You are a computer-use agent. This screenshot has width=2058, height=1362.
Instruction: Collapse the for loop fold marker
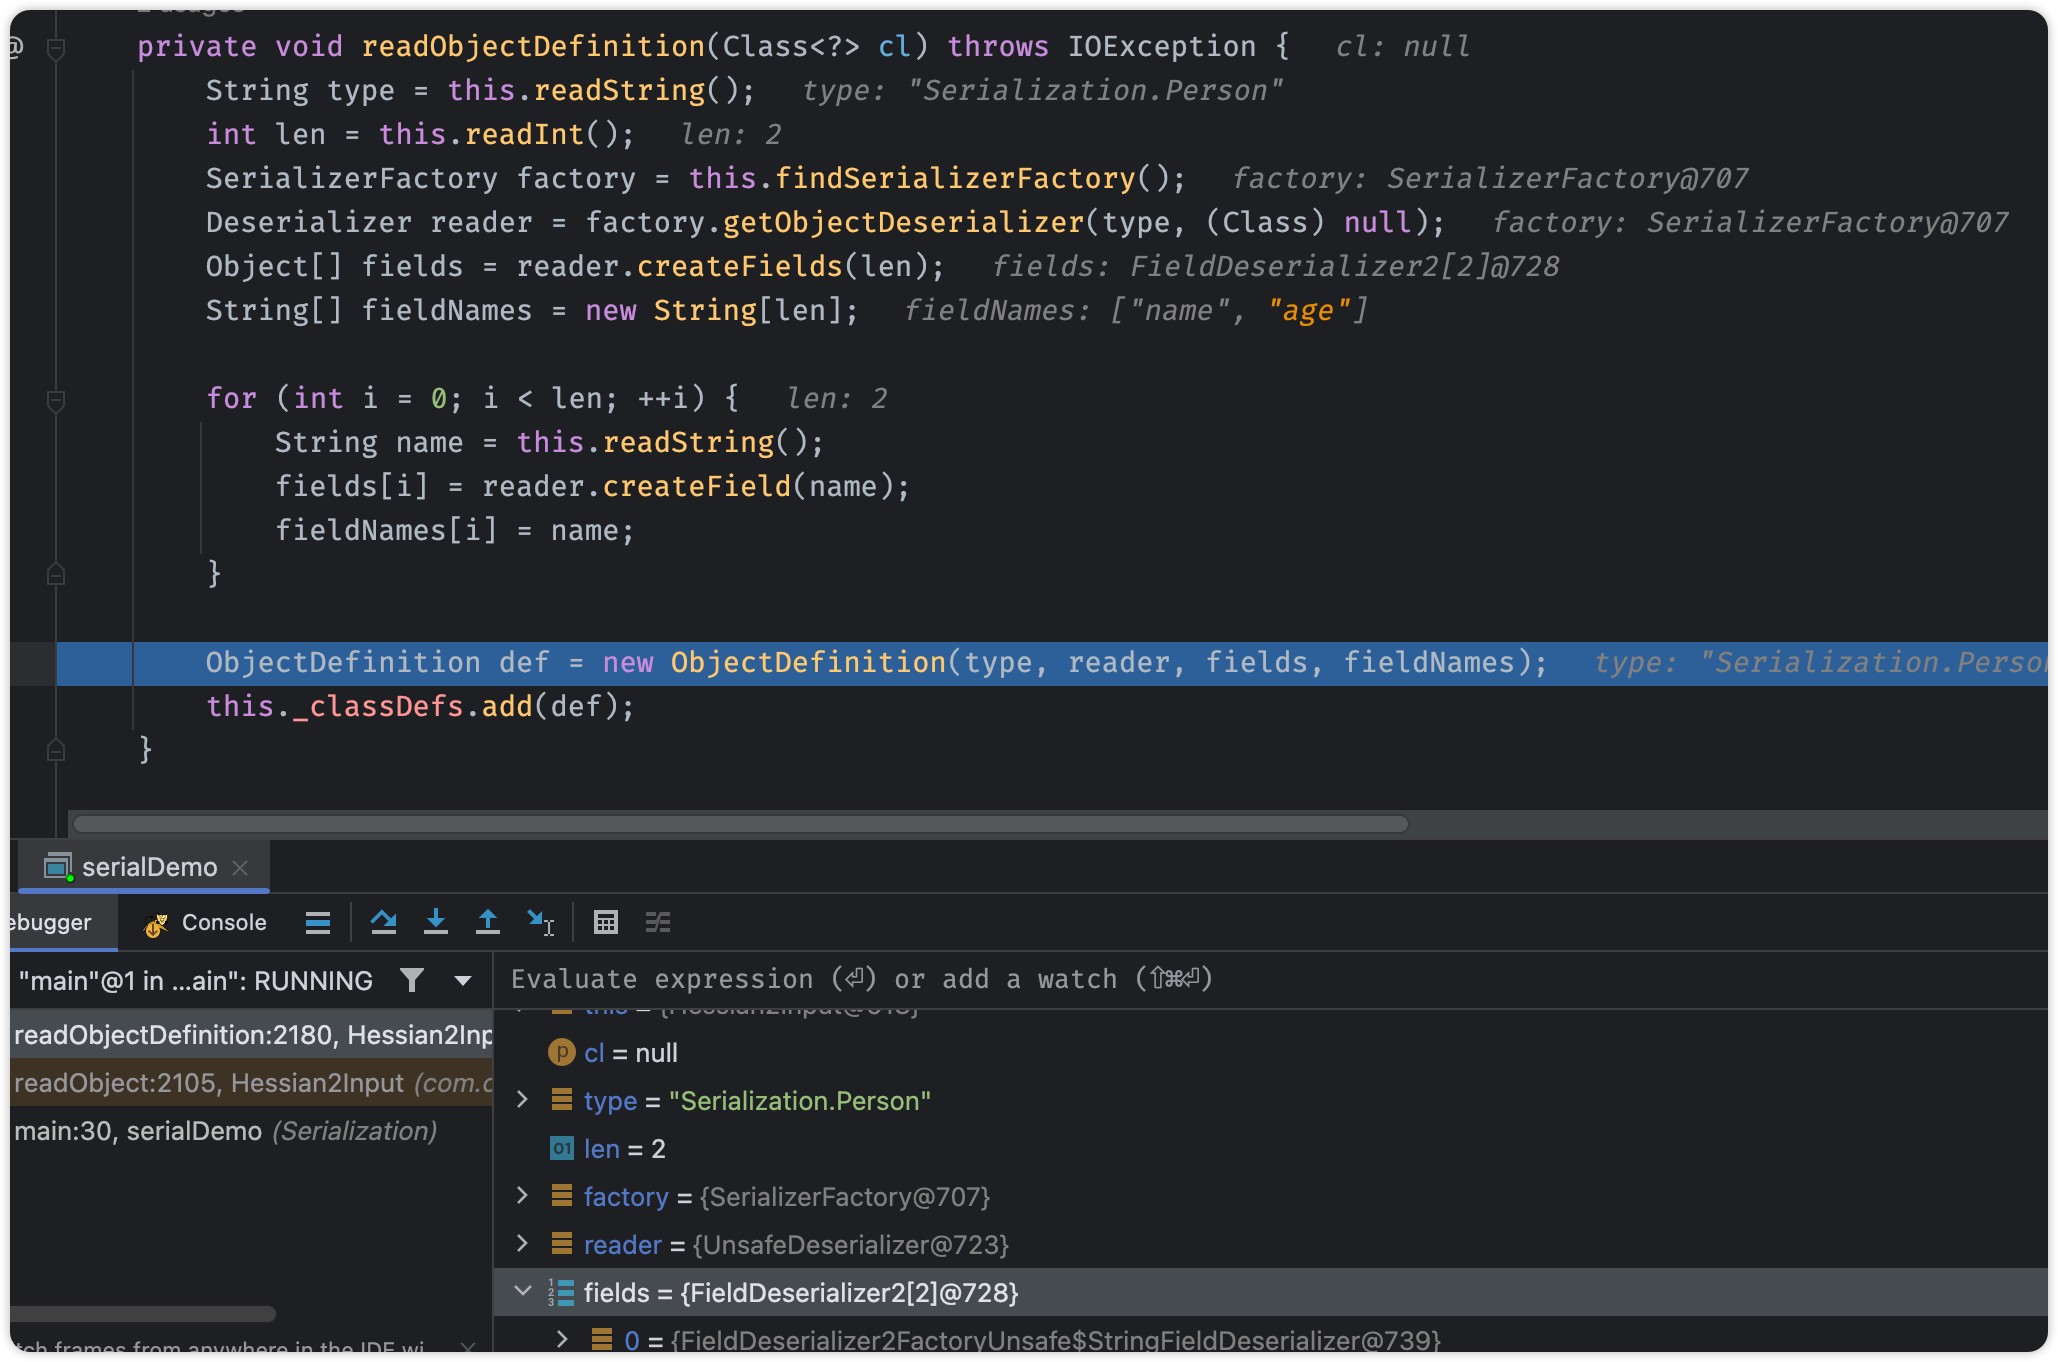pos(56,400)
